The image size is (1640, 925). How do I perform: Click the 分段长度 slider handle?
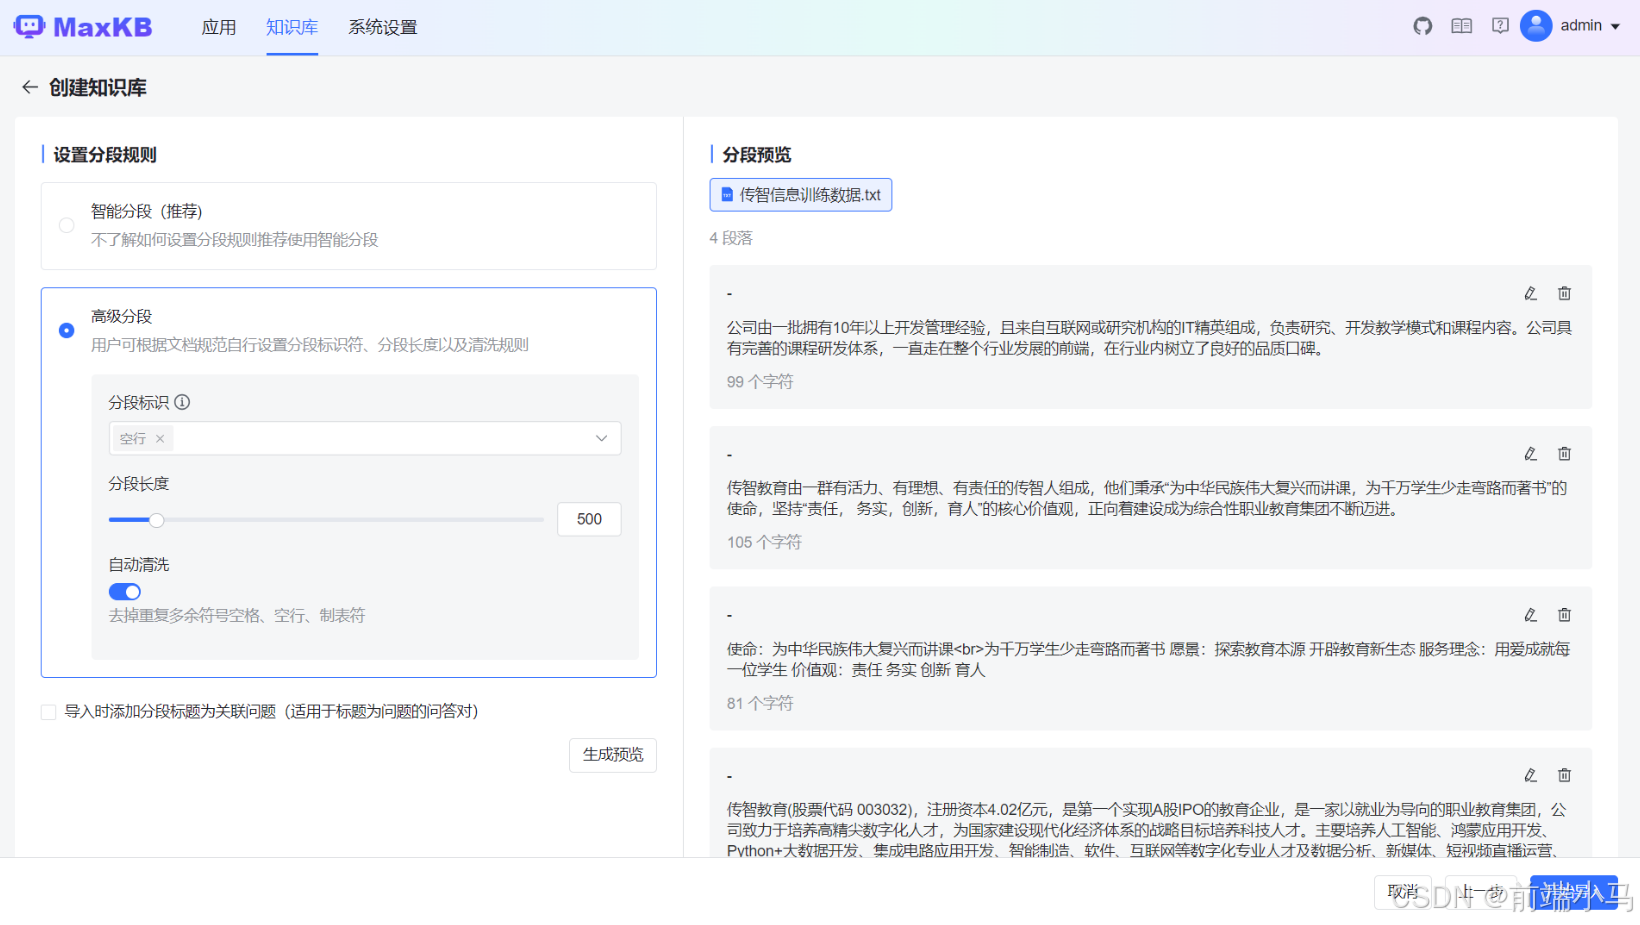[x=157, y=520]
